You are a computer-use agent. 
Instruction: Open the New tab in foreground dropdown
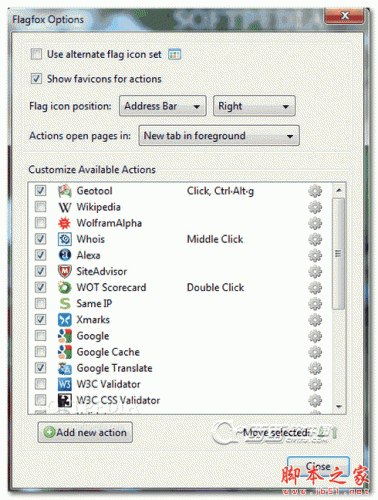coord(219,136)
